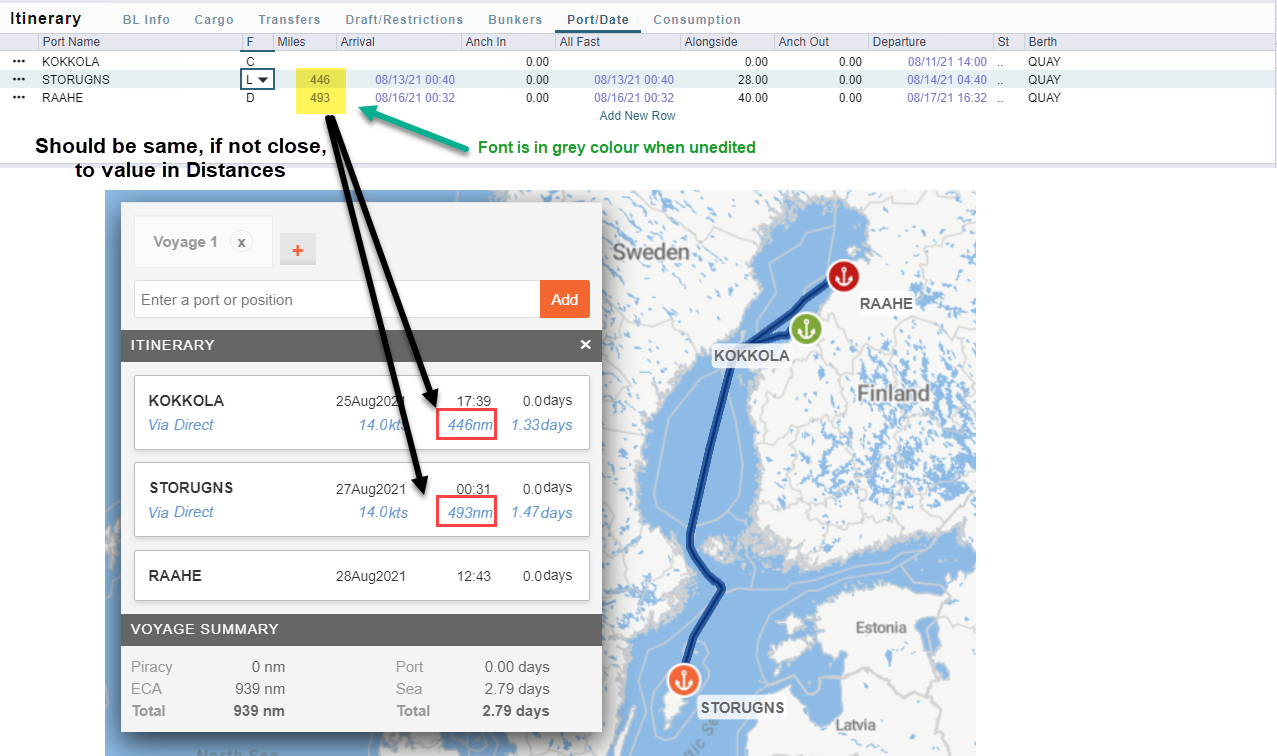The width and height of the screenshot is (1277, 756).
Task: Open the row actions menu for STORUGNS
Action: click(x=17, y=79)
